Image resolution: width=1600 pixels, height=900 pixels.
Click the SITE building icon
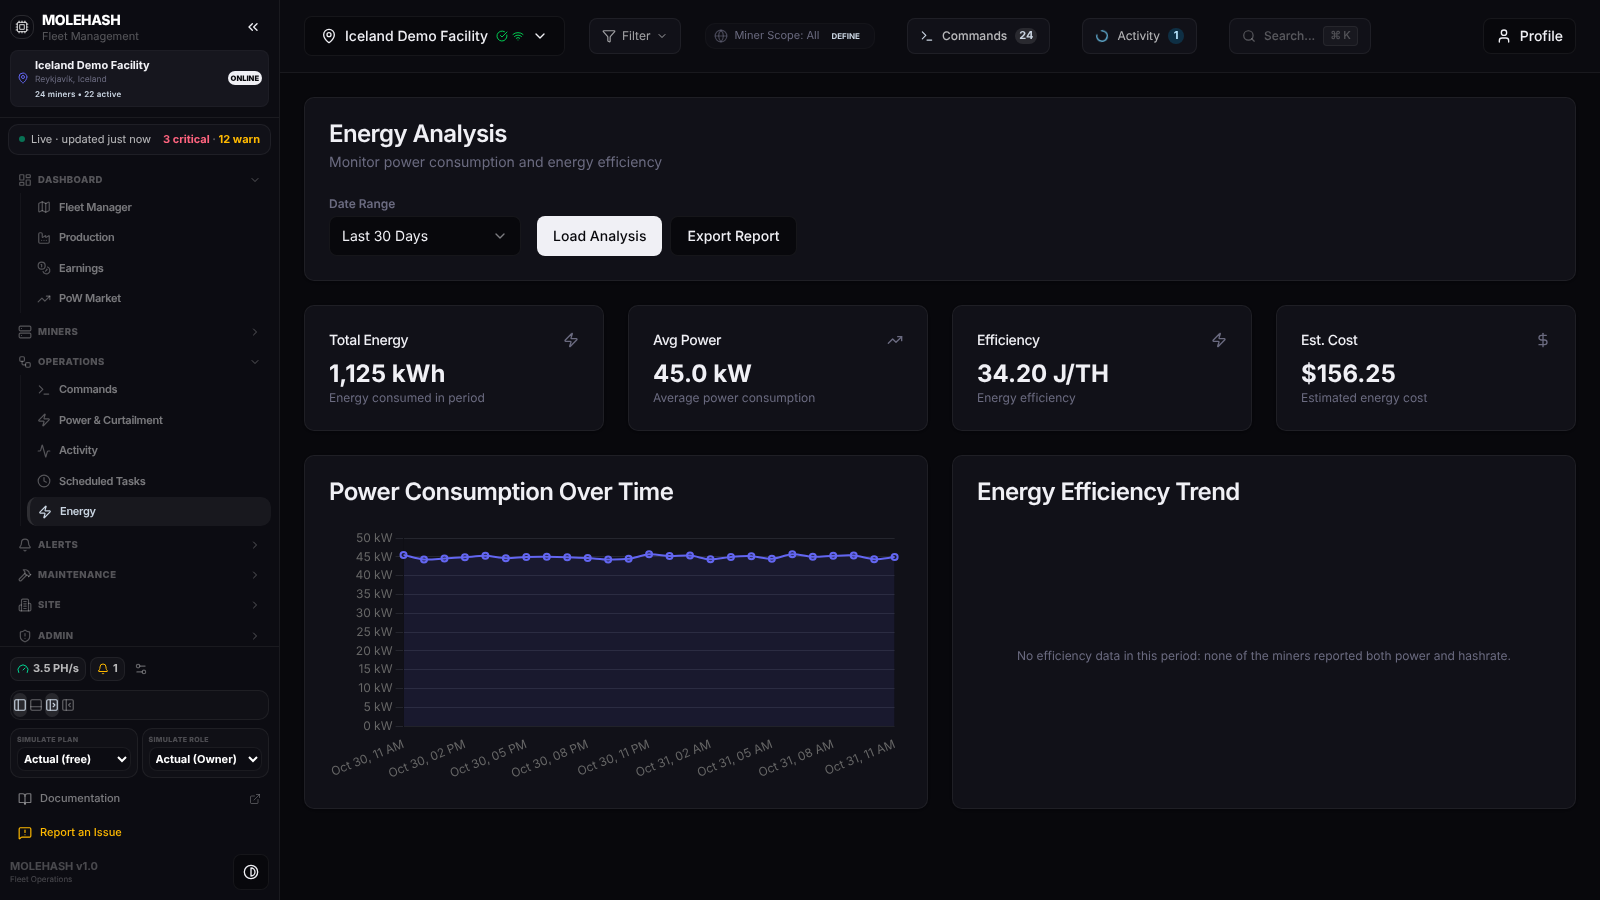click(x=25, y=605)
